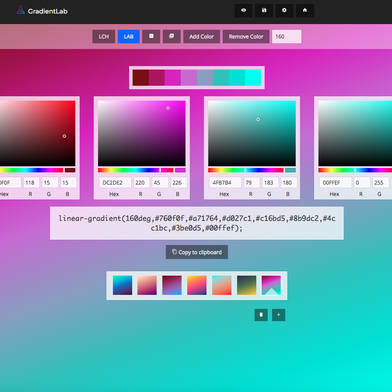
Task: Click the G field showing 45
Action: (160, 183)
